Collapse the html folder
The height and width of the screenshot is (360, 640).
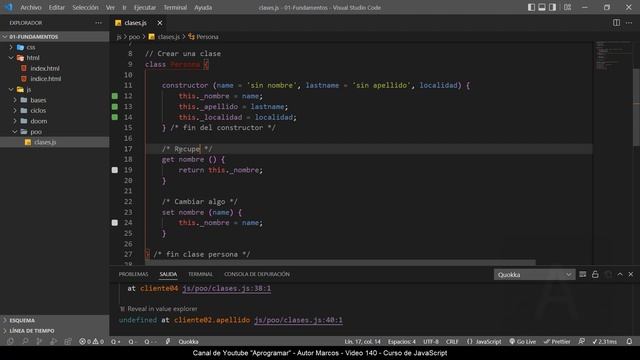point(55,58)
